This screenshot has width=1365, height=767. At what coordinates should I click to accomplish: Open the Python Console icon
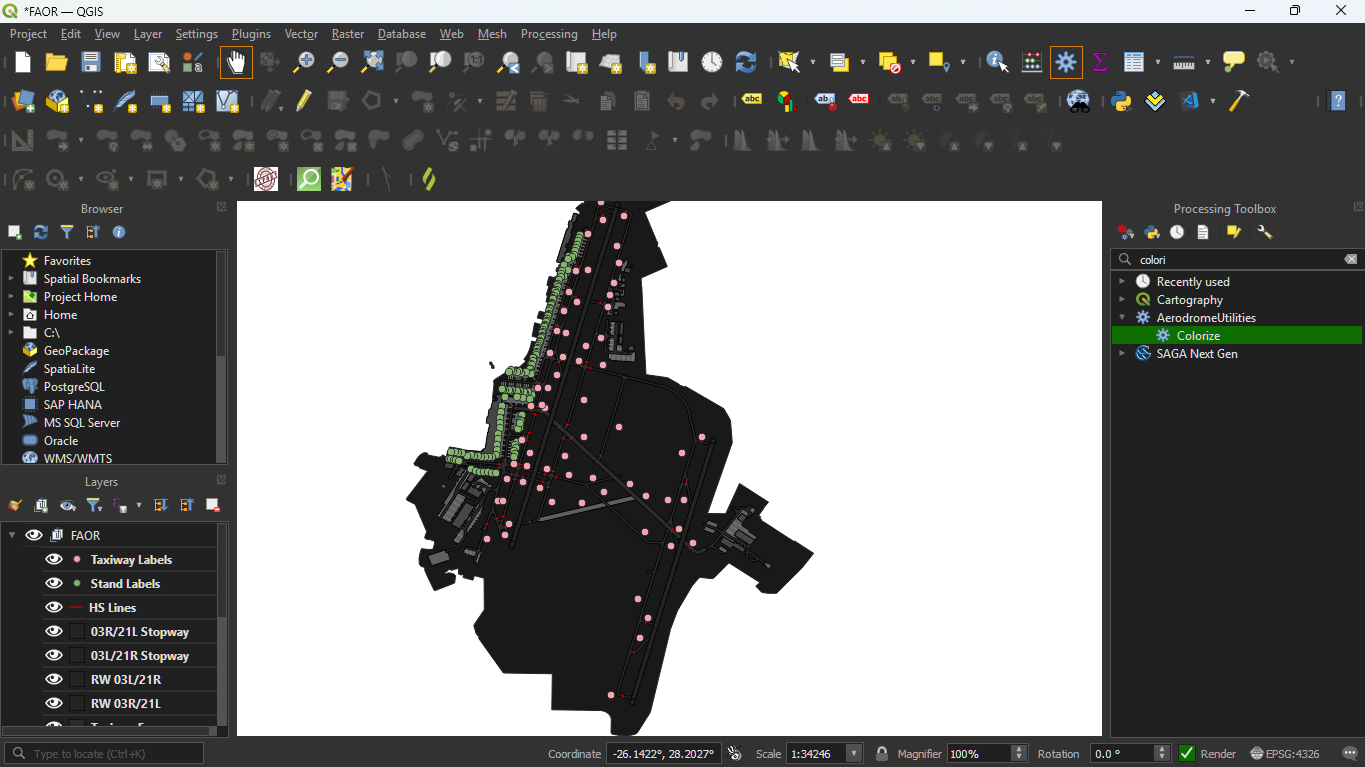coord(1121,101)
